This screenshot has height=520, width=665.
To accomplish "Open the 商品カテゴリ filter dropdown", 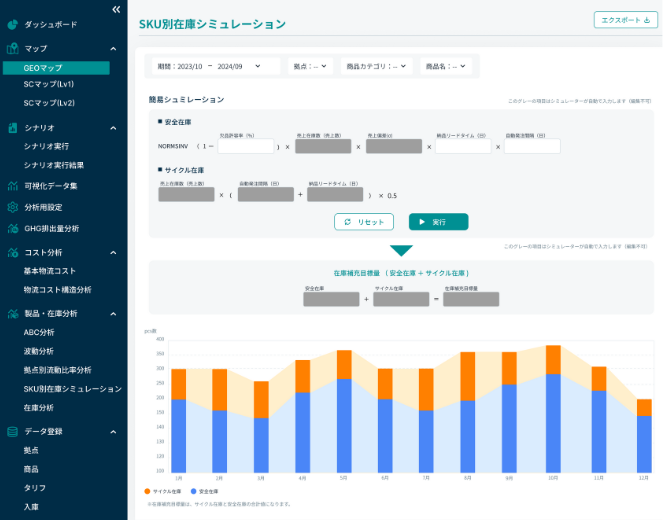I will click(376, 66).
